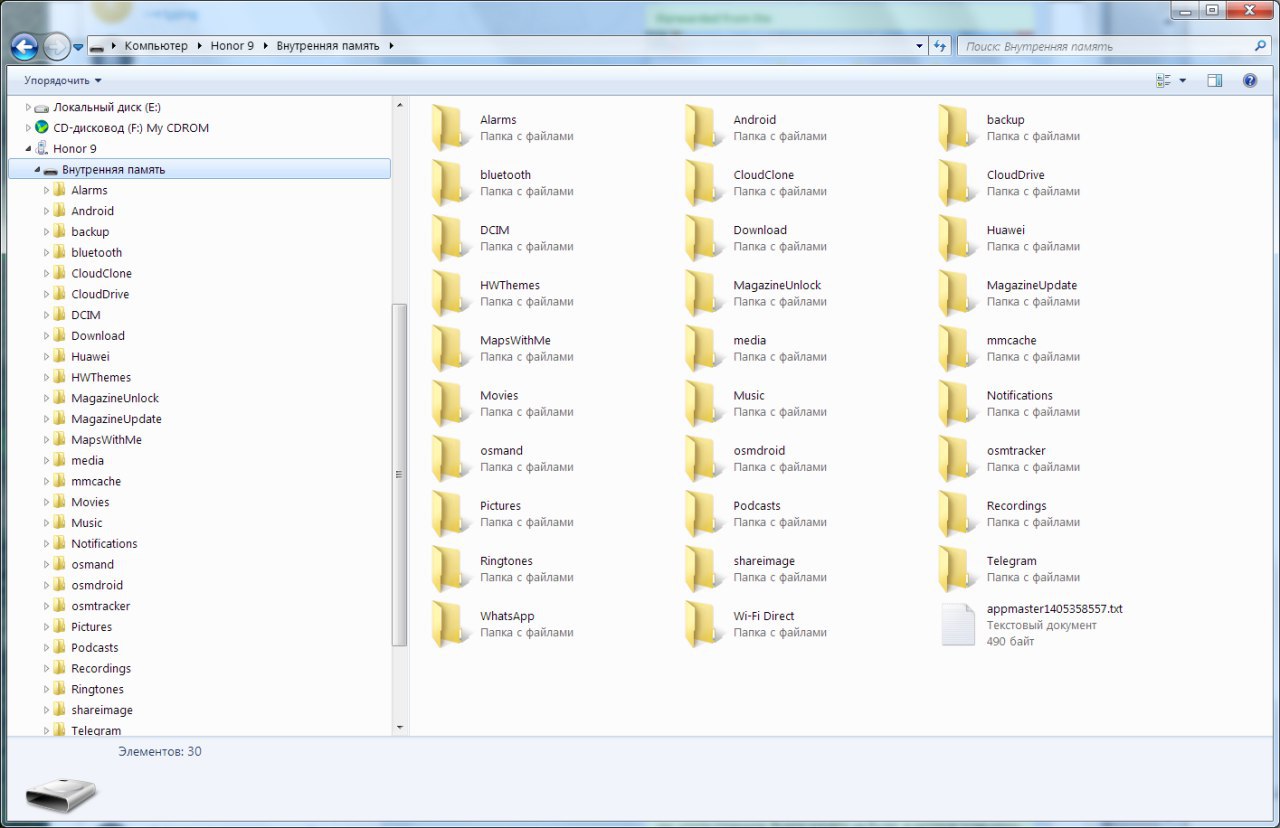
Task: Select the Huawei folder icon in file pane
Action: point(958,238)
